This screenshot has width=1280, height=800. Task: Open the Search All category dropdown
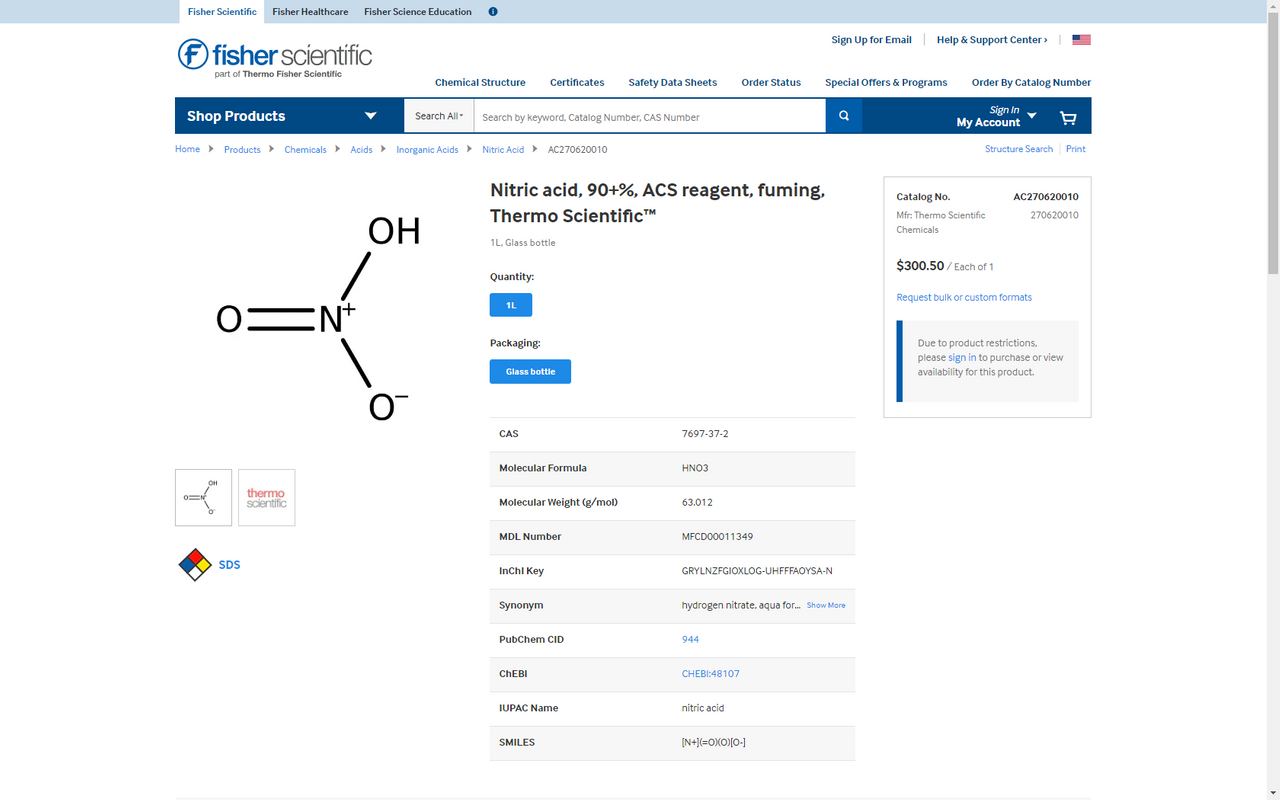pyautogui.click(x=439, y=116)
